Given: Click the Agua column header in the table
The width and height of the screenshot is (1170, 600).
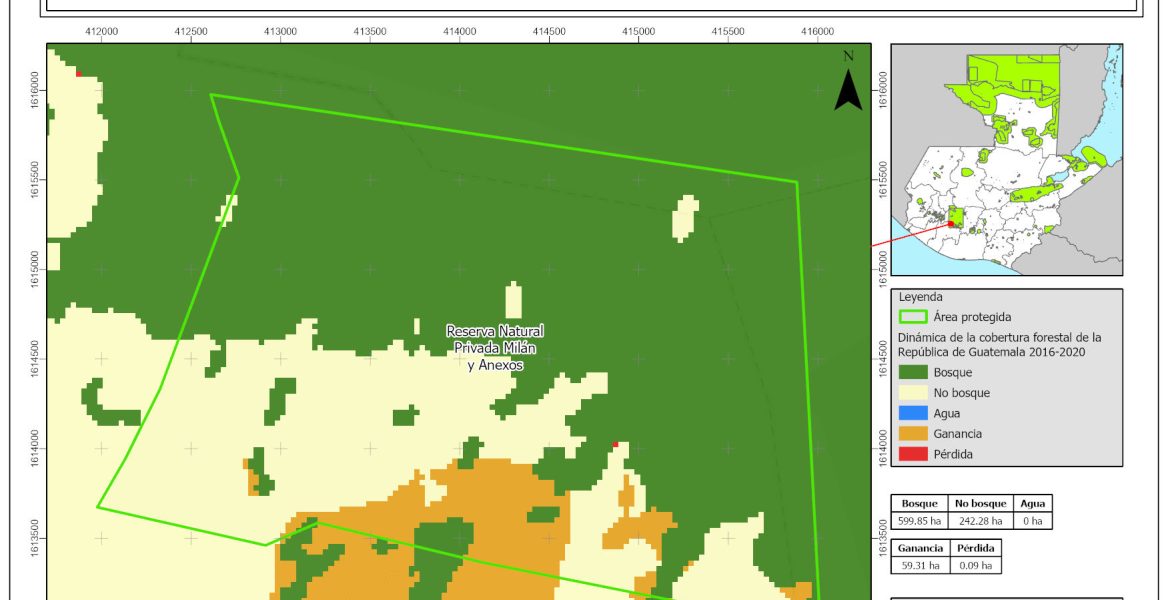Looking at the screenshot, I should [1030, 503].
